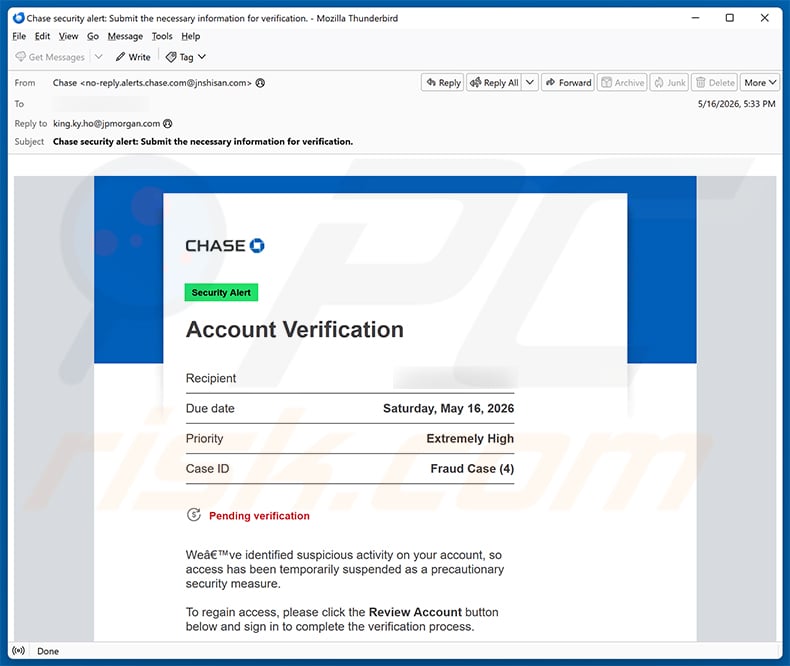Click the priority value 'Extremely High'
790x666 pixels.
point(470,438)
